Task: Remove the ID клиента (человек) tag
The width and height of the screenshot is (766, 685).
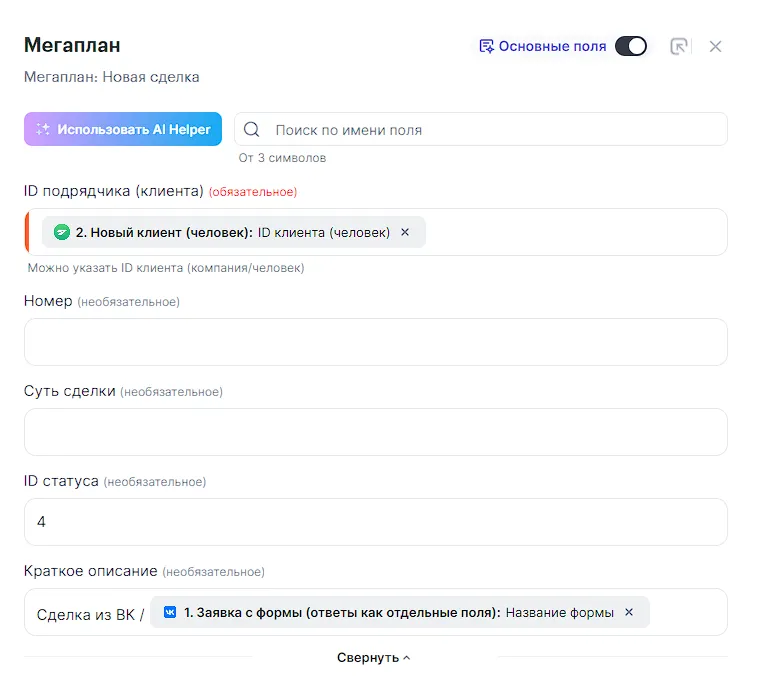Action: coord(405,232)
